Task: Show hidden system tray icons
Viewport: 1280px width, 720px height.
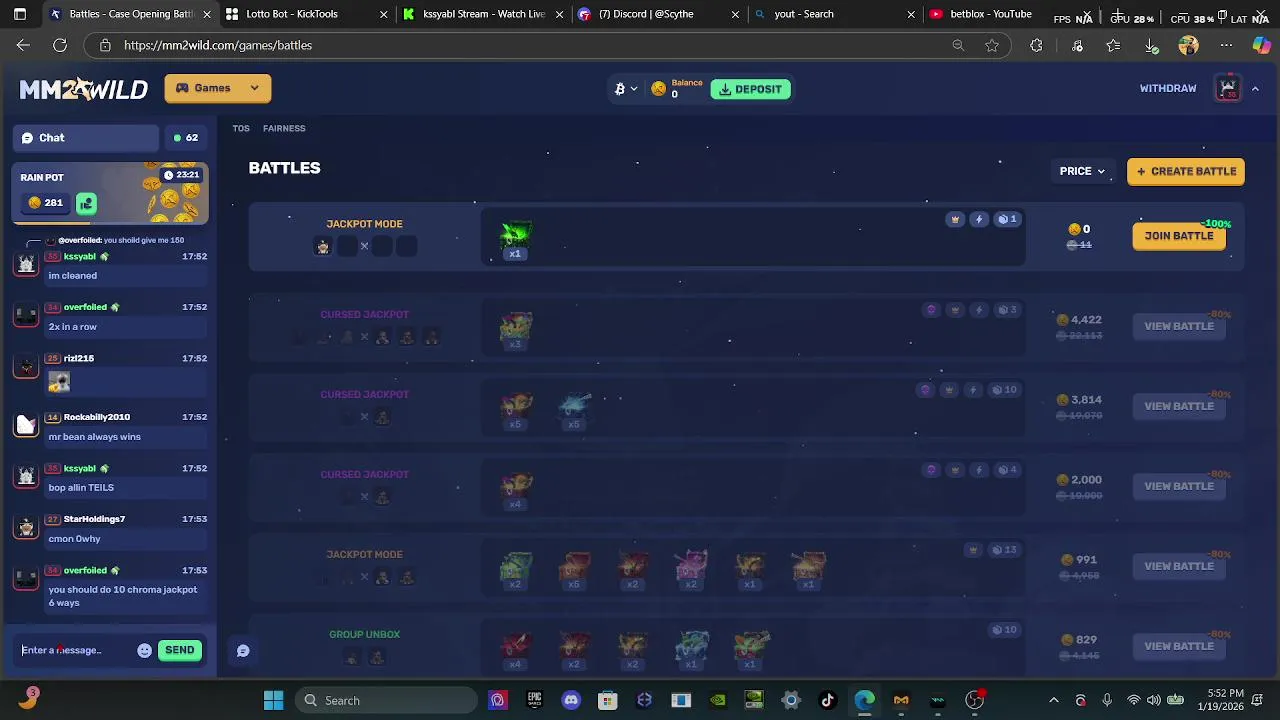Action: (1053, 700)
